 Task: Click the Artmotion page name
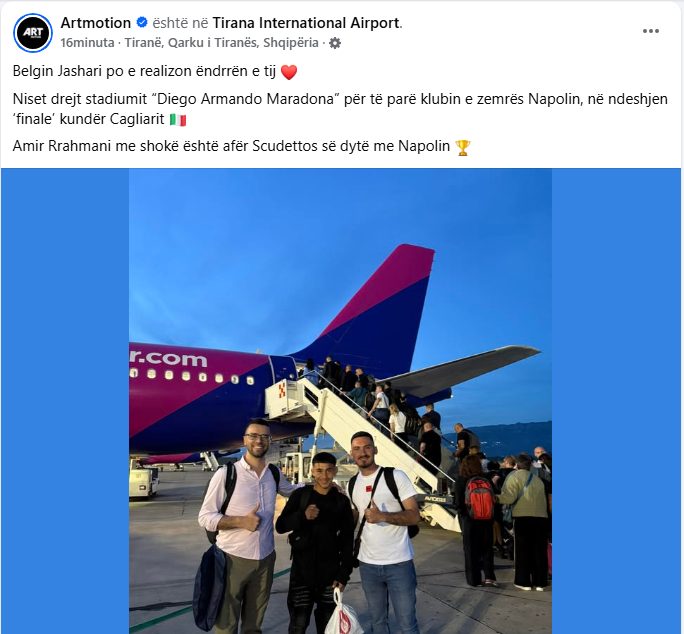tap(96, 23)
